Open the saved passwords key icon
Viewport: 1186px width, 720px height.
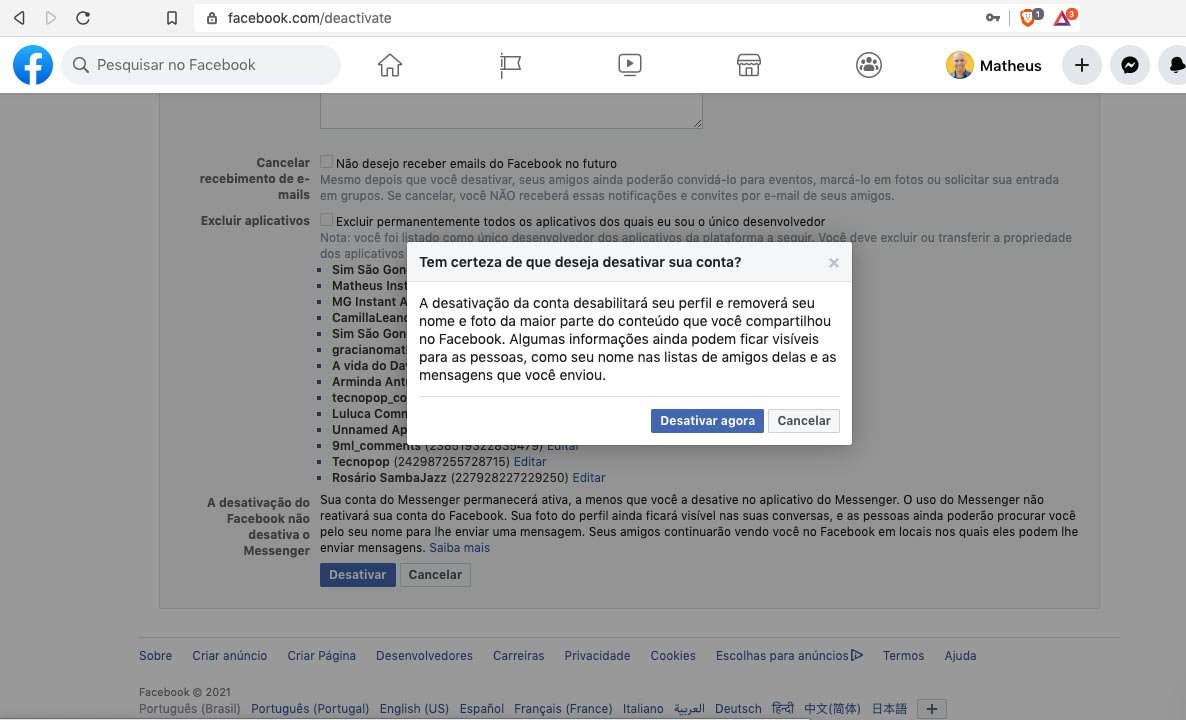coord(992,17)
